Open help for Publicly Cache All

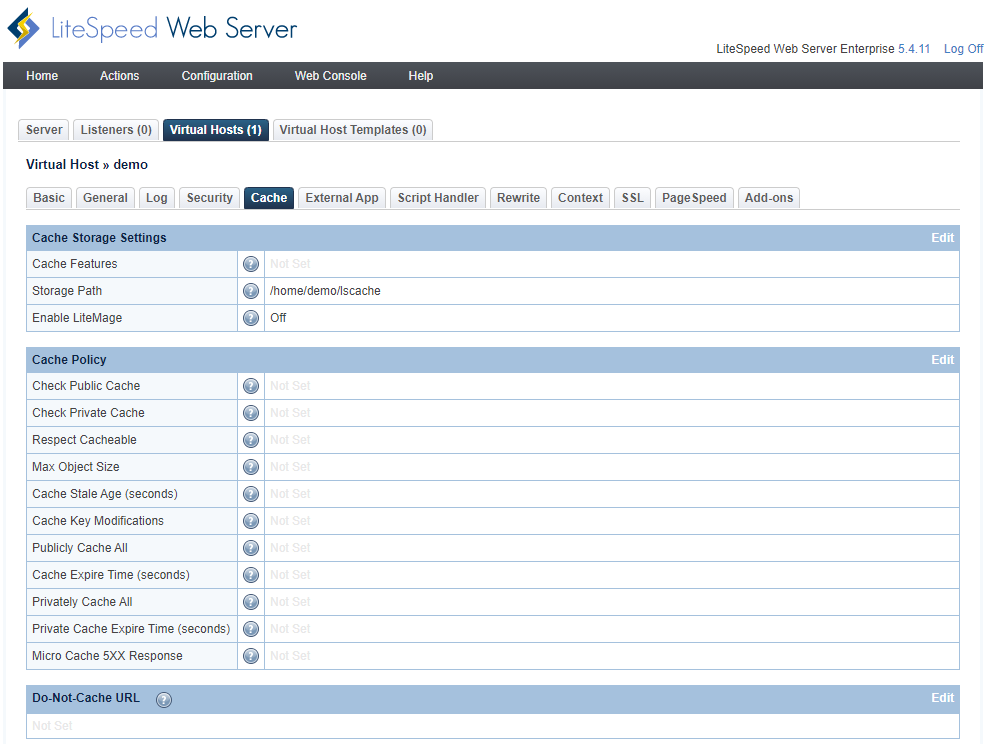pyautogui.click(x=251, y=549)
